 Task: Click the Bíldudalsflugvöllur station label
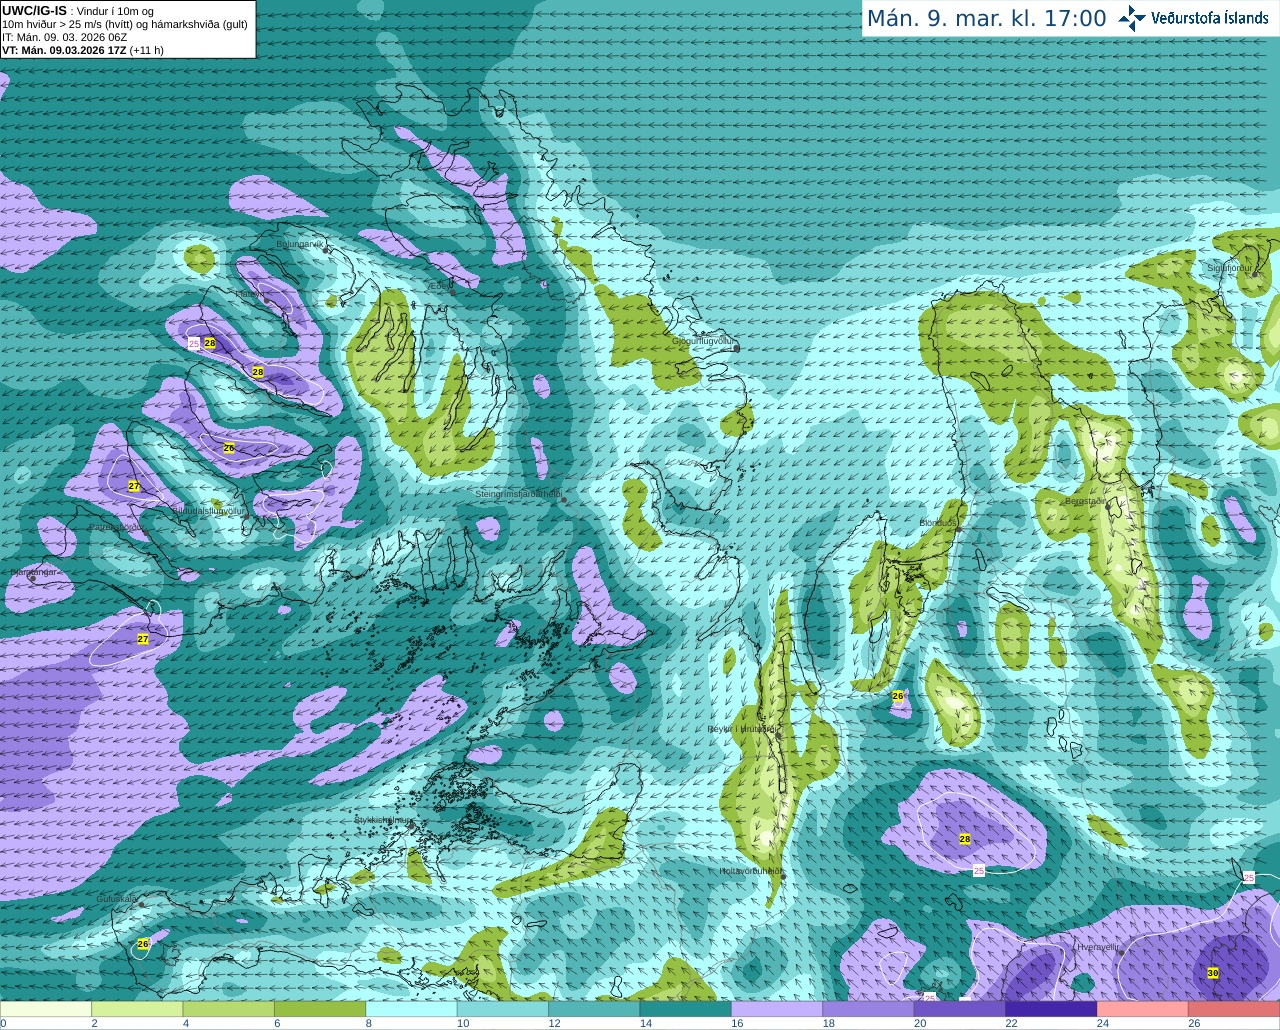(208, 510)
